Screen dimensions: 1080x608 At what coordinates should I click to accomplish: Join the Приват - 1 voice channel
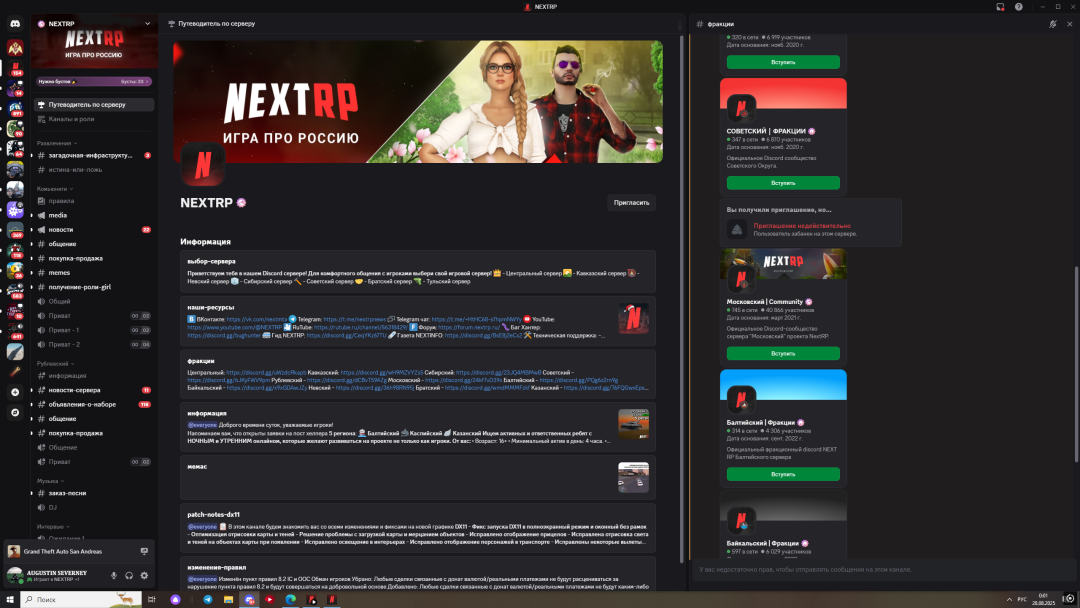point(94,330)
